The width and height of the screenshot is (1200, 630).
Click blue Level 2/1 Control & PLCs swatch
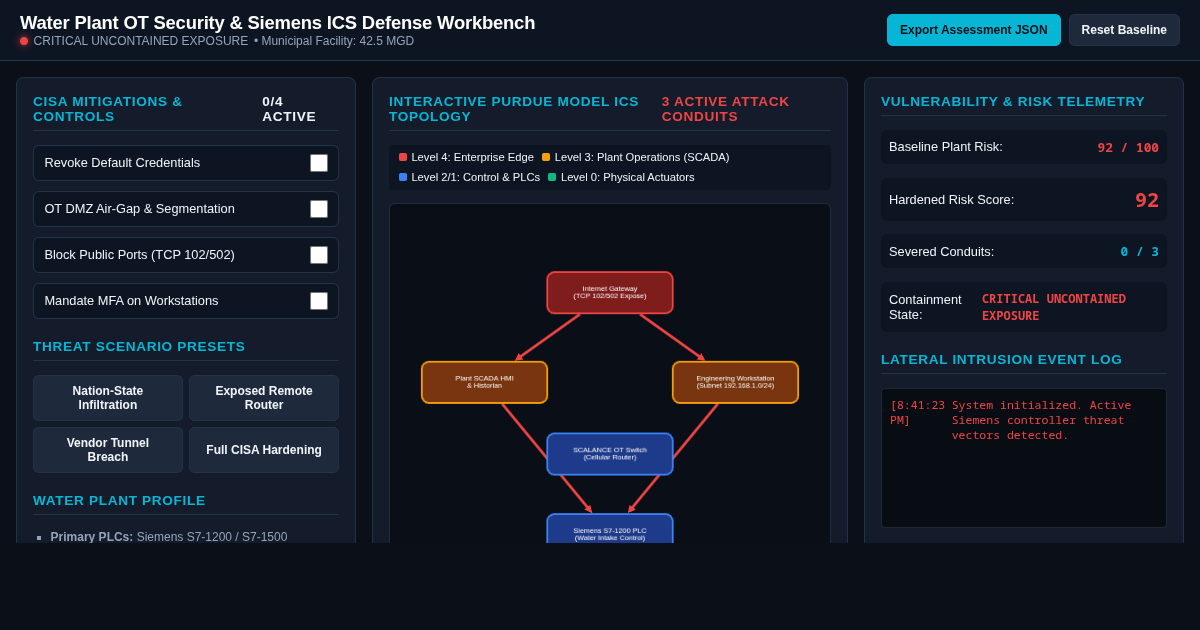403,177
